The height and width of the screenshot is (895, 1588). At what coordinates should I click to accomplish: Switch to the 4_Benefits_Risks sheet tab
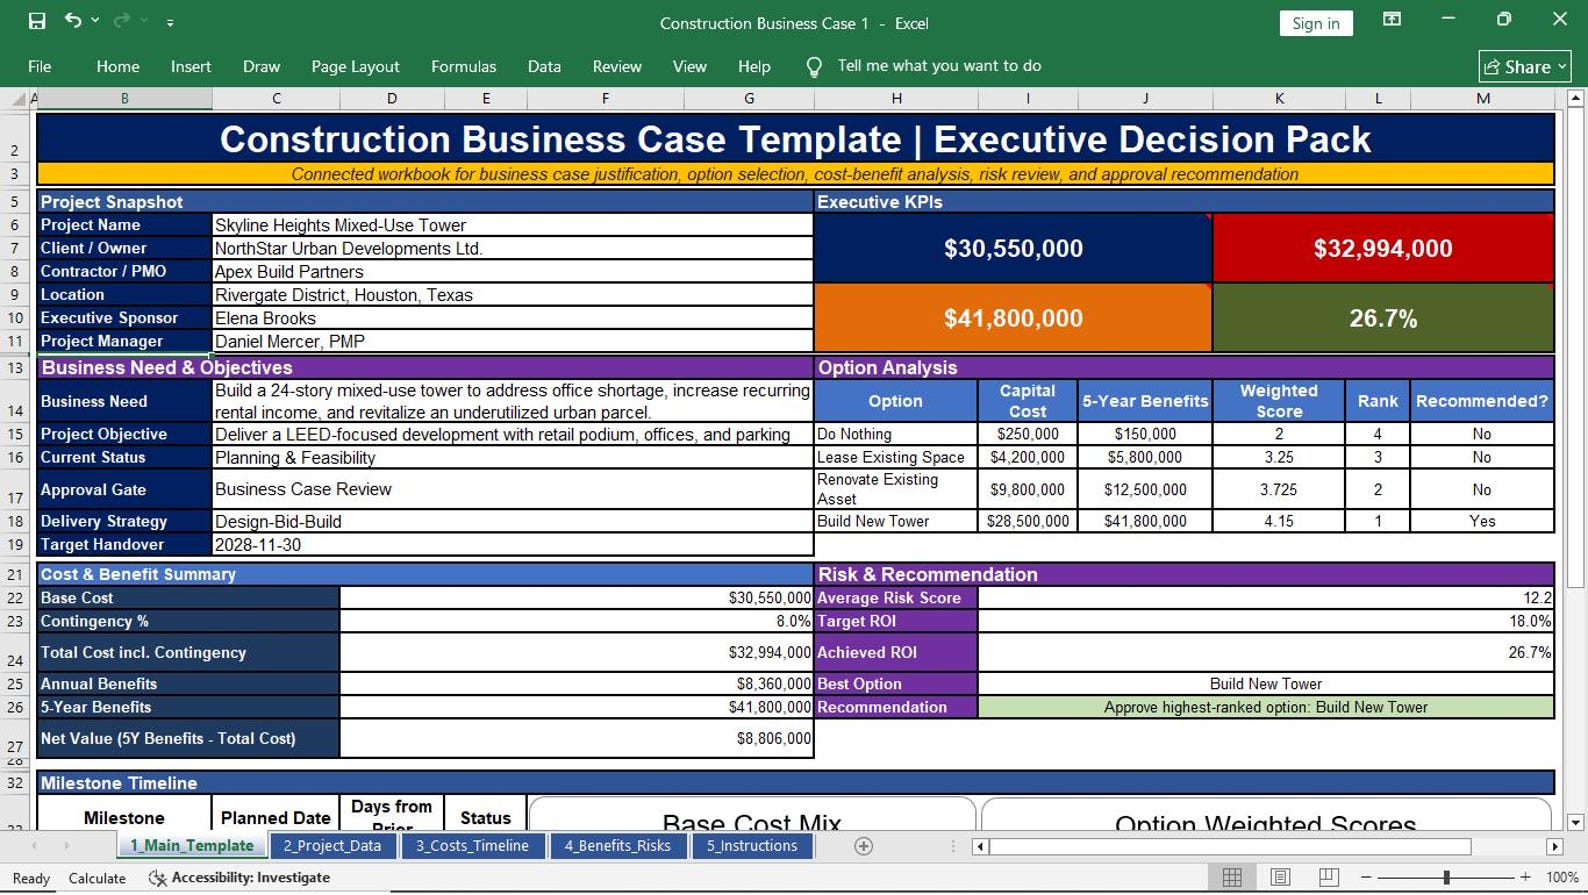(x=617, y=846)
